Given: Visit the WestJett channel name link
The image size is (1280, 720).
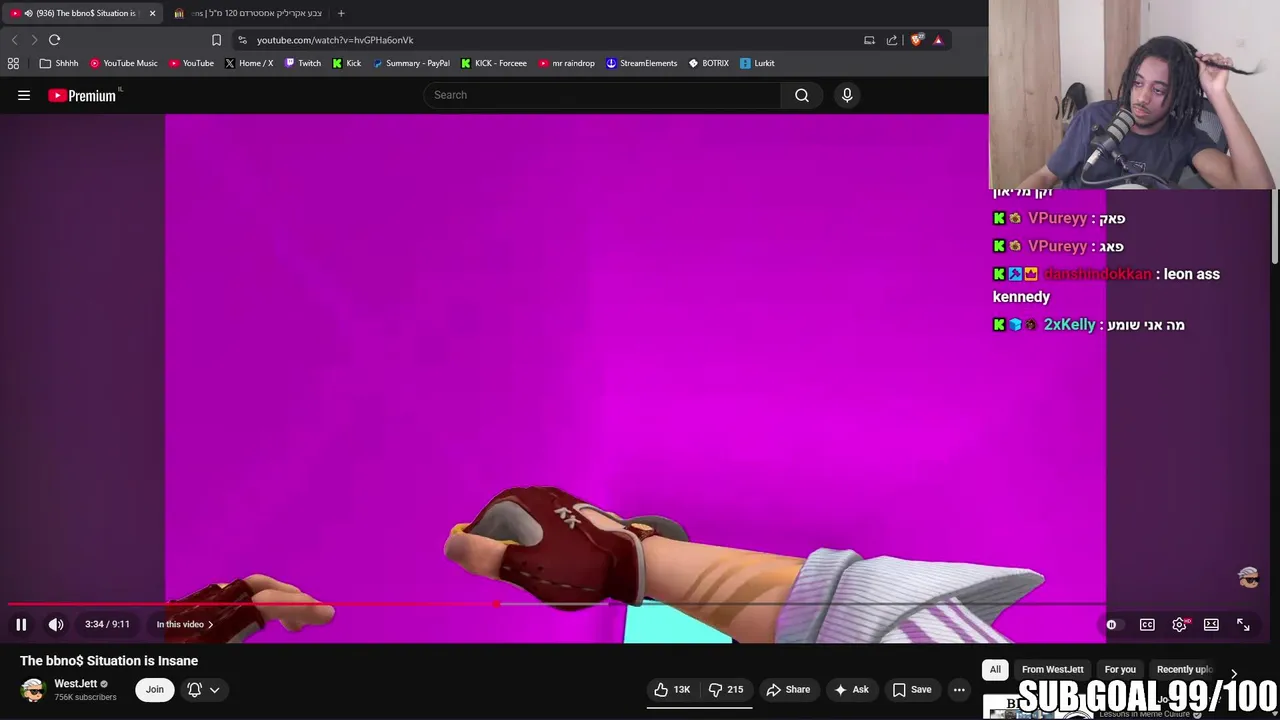Looking at the screenshot, I should (x=76, y=684).
